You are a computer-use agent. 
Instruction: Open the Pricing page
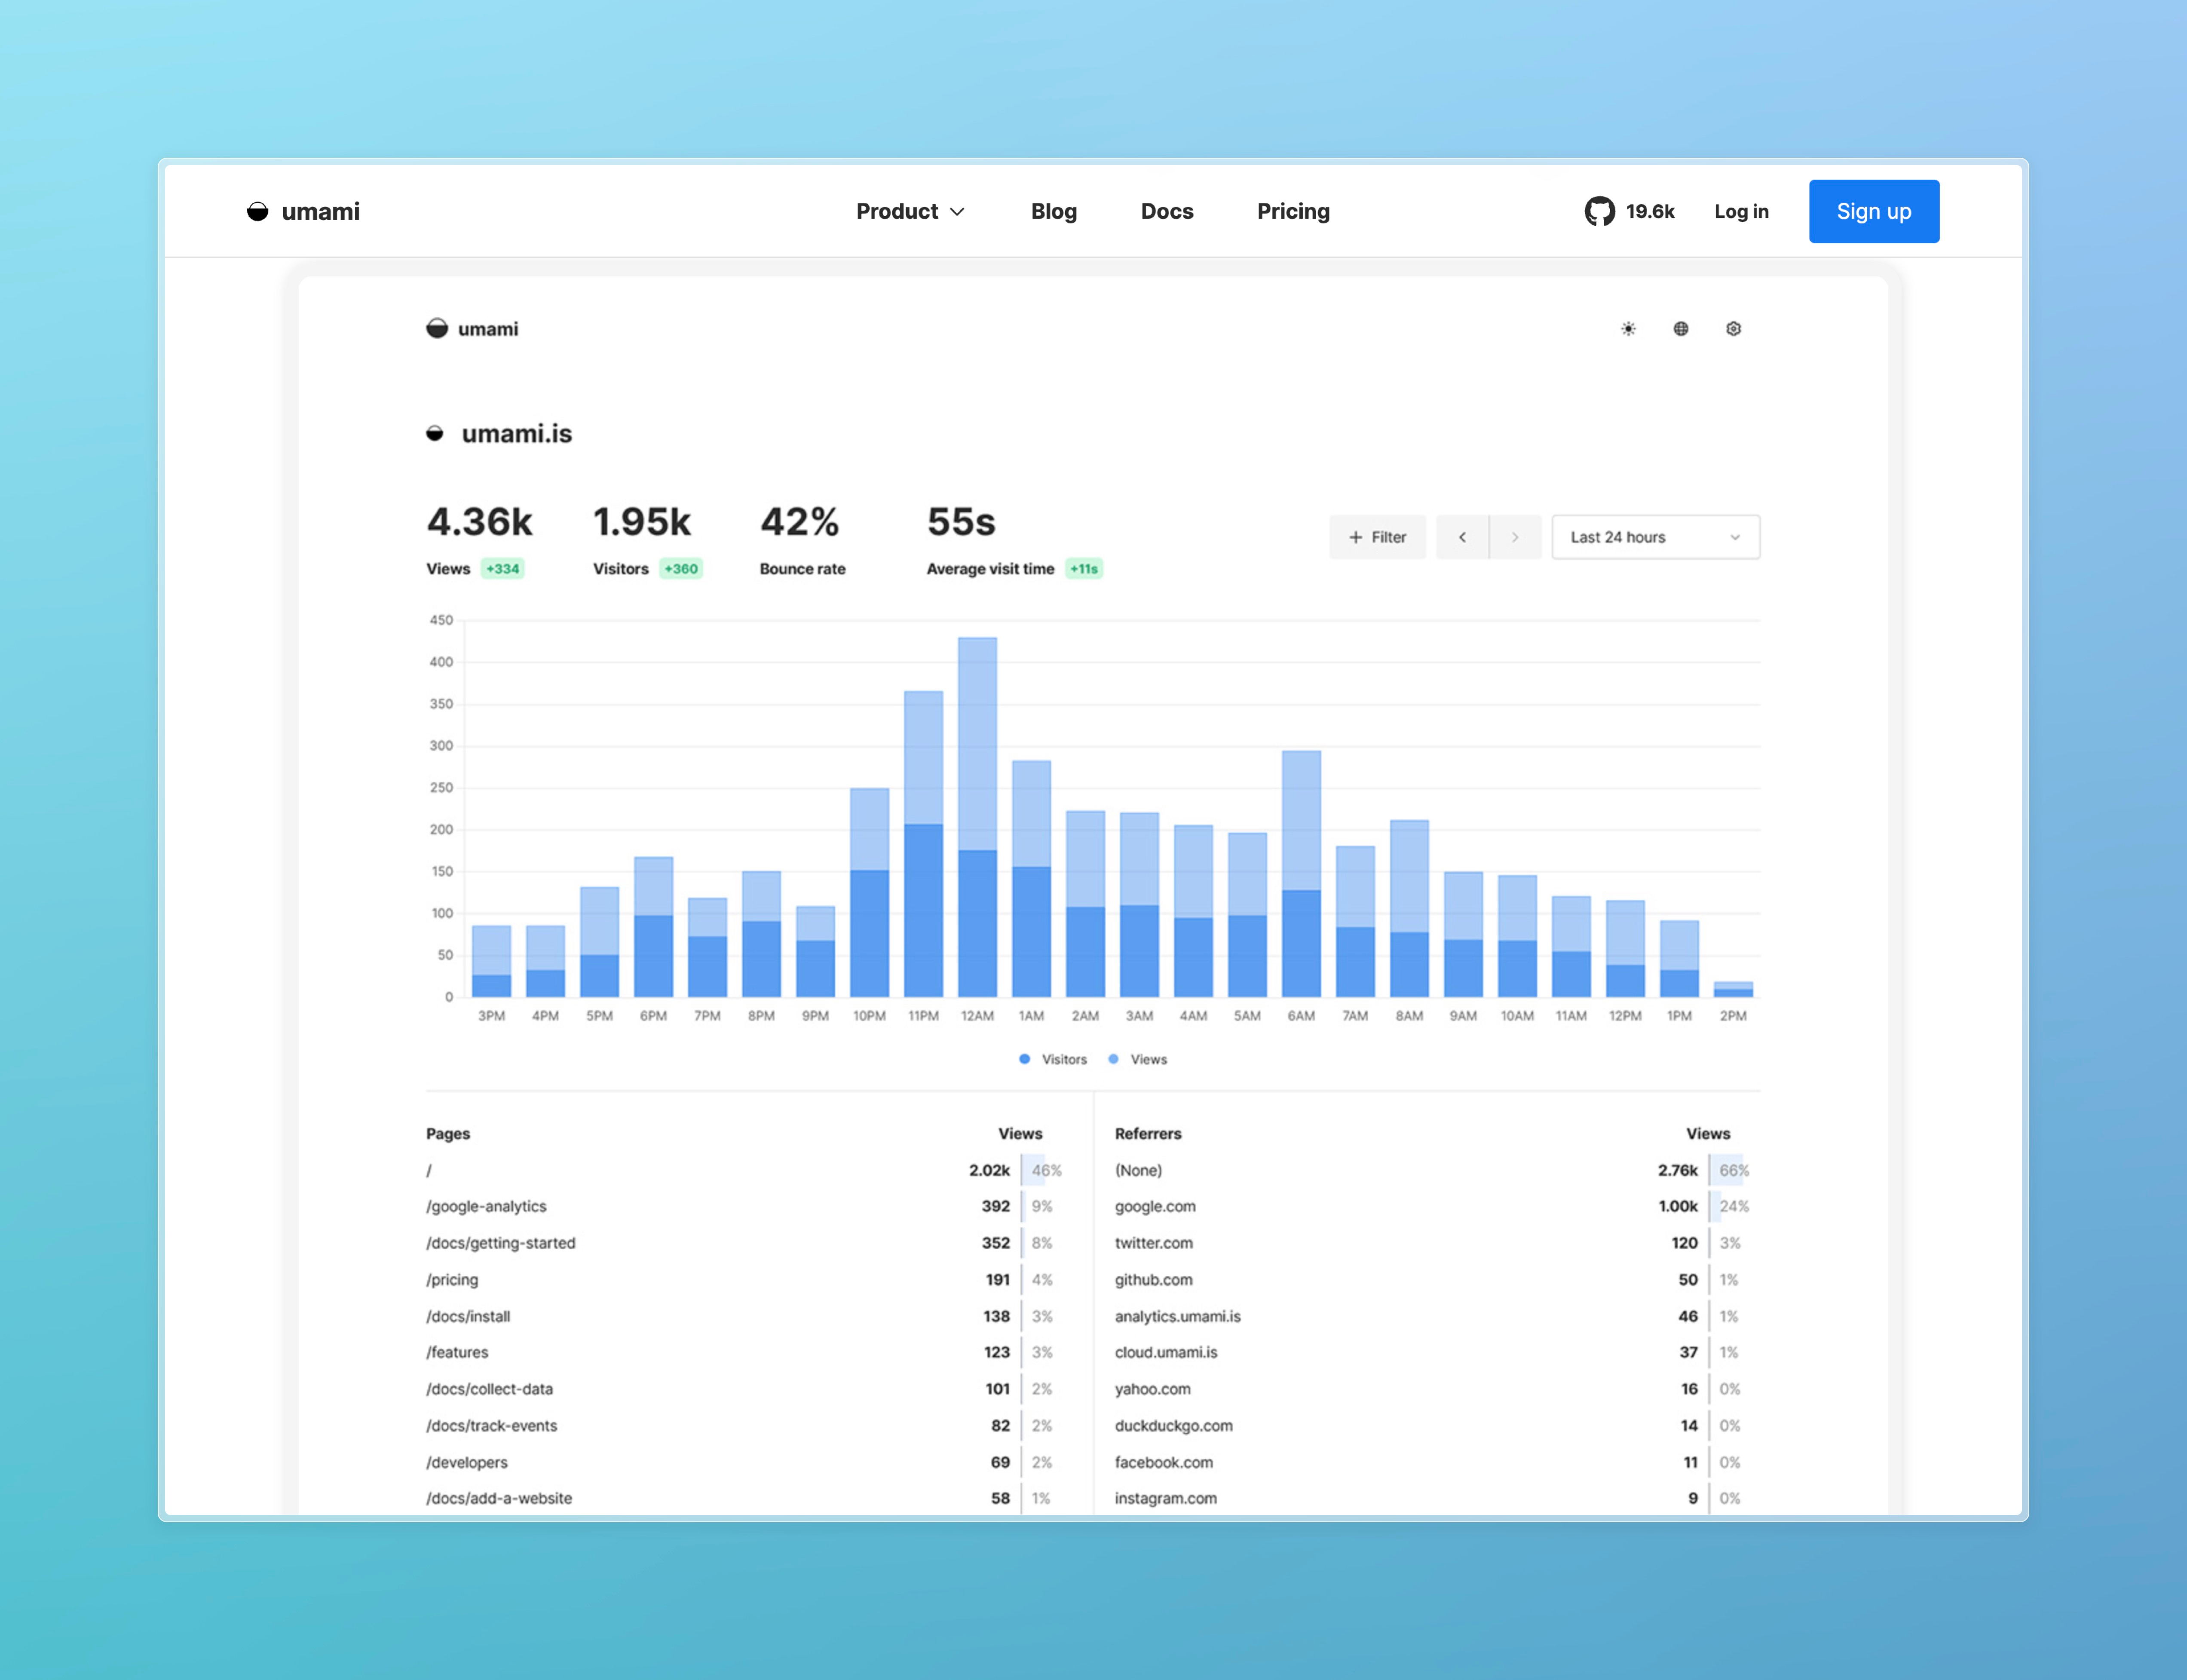[1293, 211]
